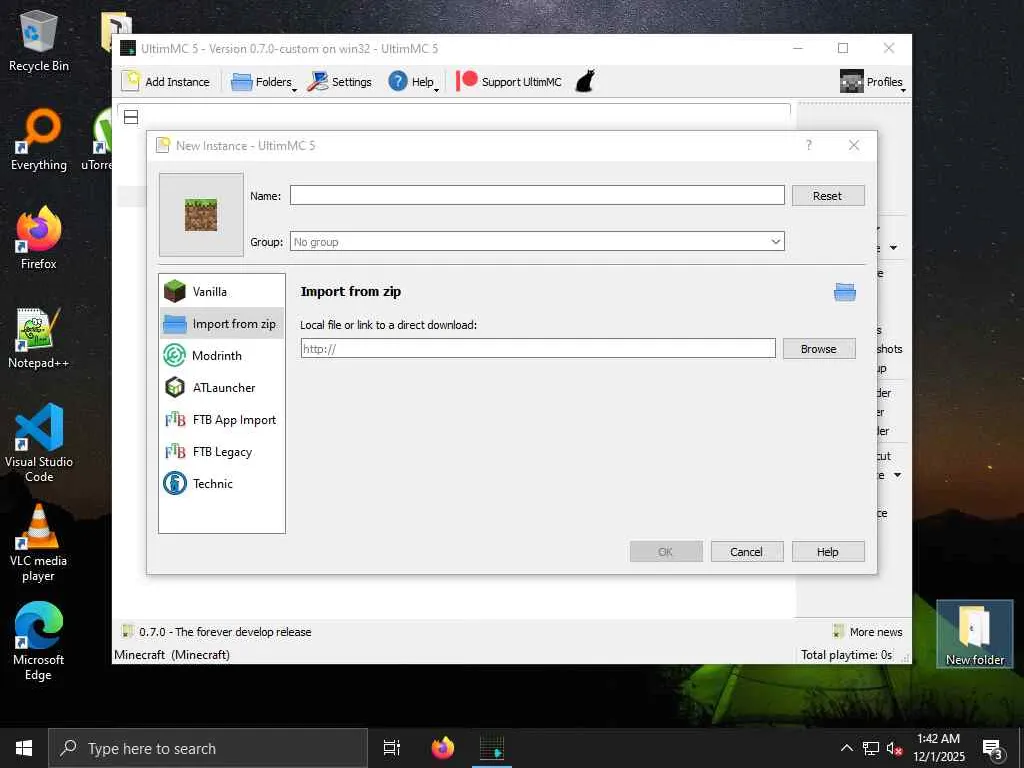Launch Visual Studio Code desktop shortcut
The width and height of the screenshot is (1024, 768).
(39, 443)
